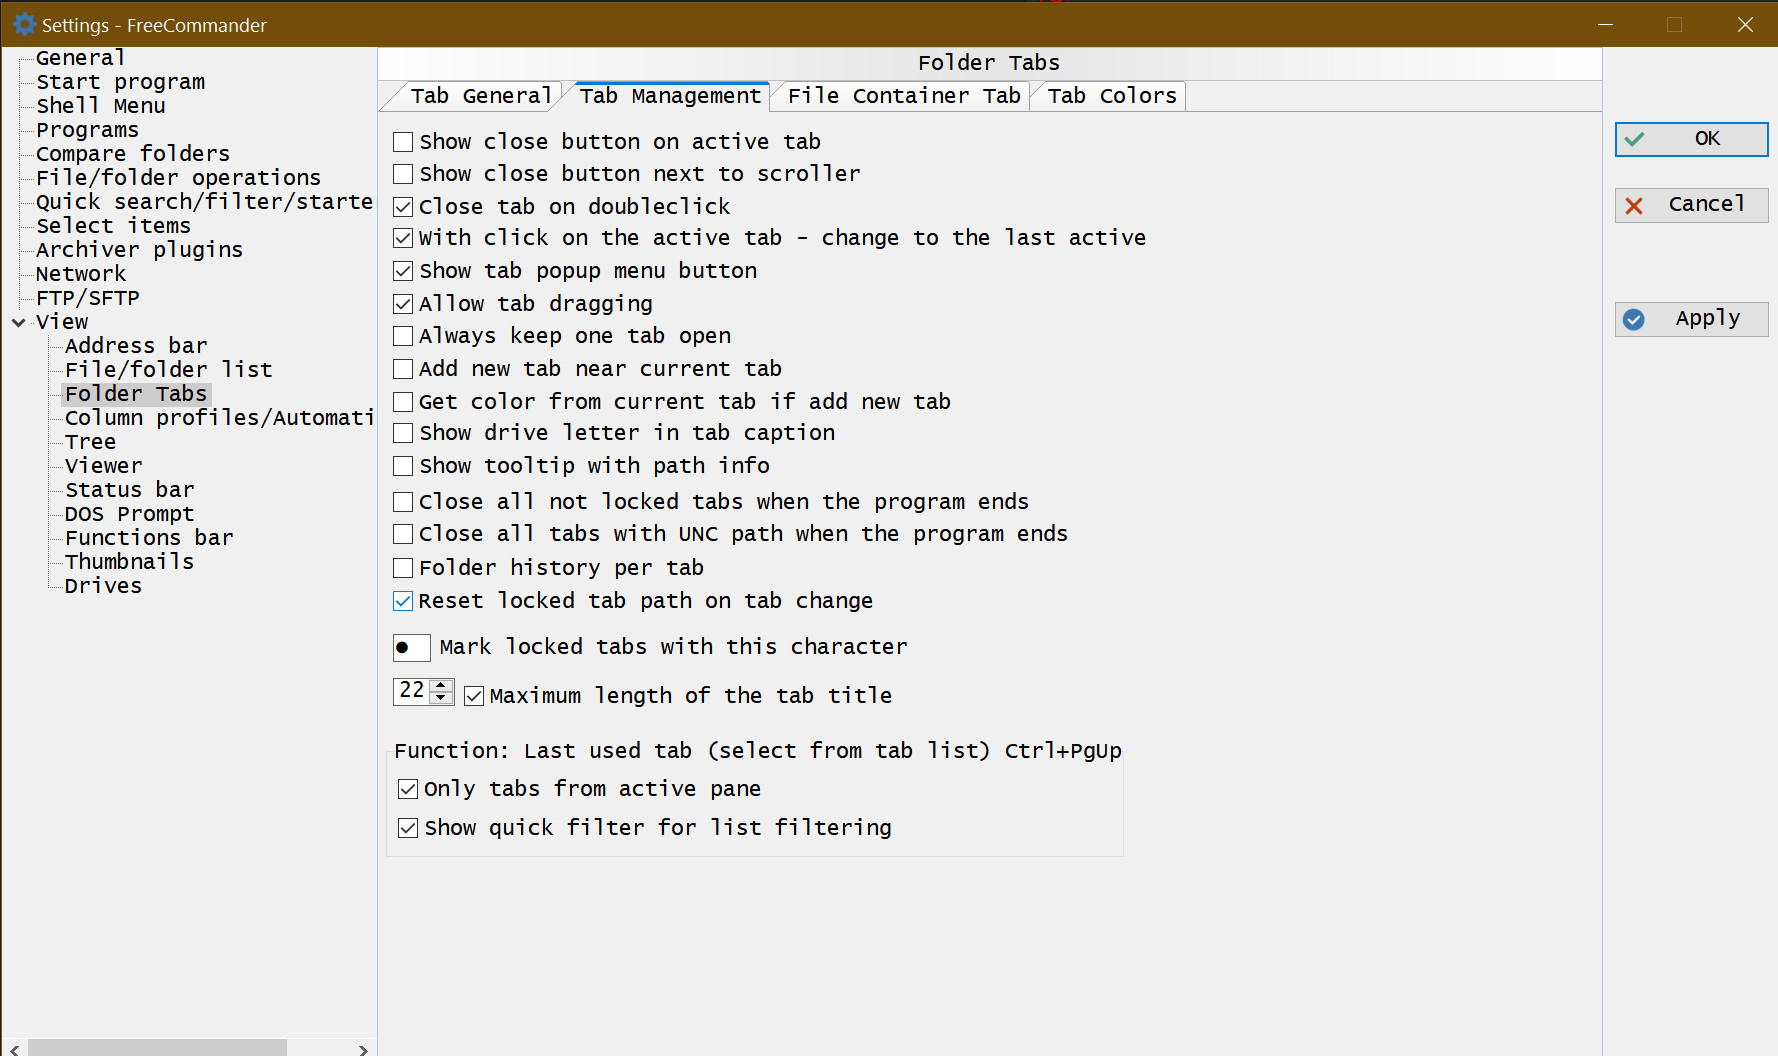Decrease maximum tab title length spinner

pos(441,698)
